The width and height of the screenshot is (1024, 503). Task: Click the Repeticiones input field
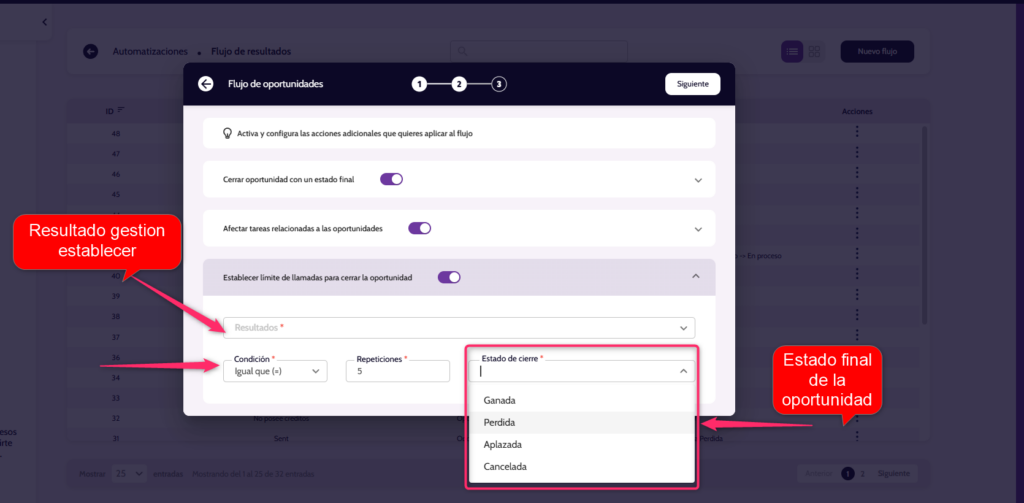click(x=398, y=370)
